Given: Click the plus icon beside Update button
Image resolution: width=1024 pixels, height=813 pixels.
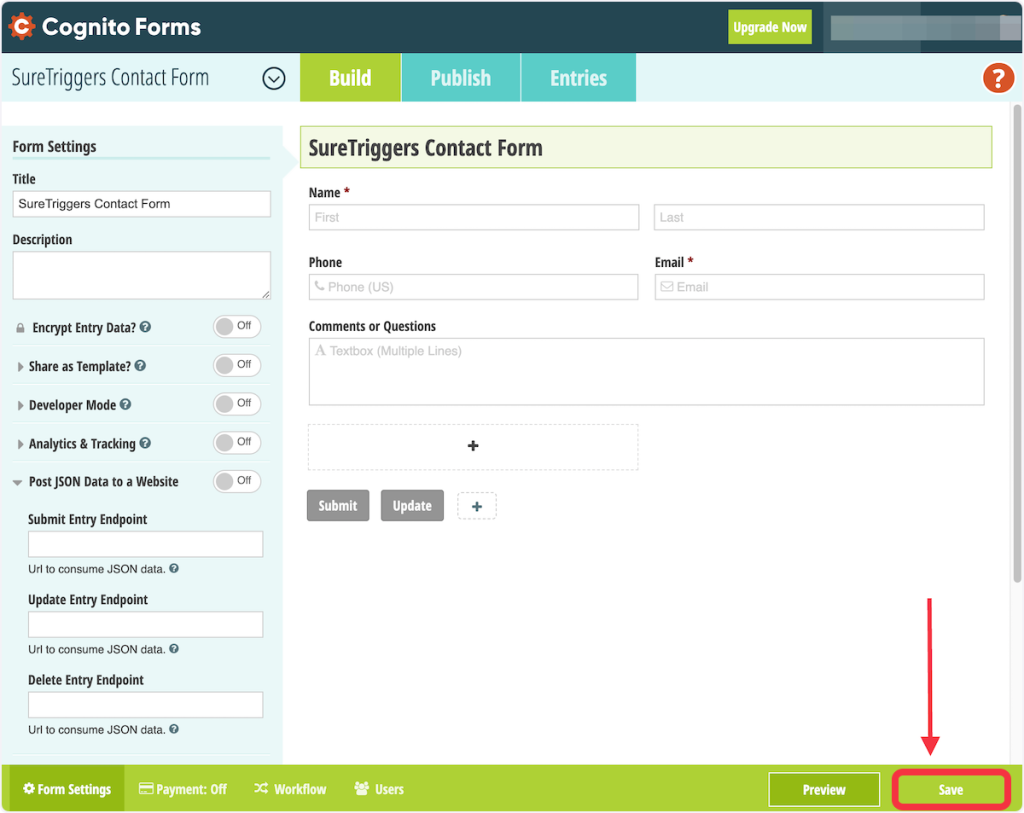Looking at the screenshot, I should 477,506.
